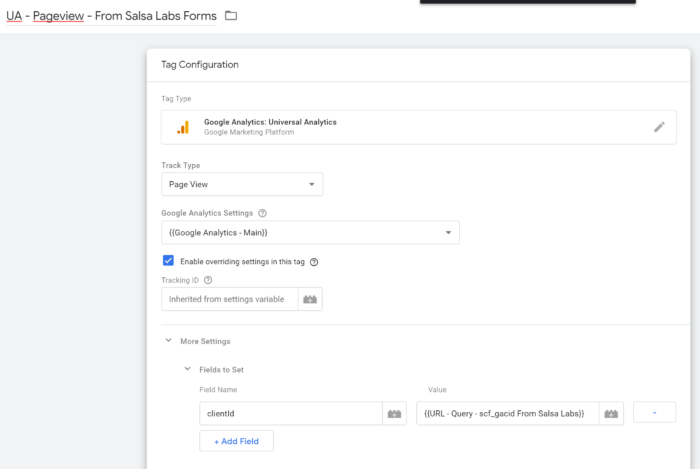
Task: Click the Google Analytics bar chart icon
Action: pyautogui.click(x=183, y=127)
